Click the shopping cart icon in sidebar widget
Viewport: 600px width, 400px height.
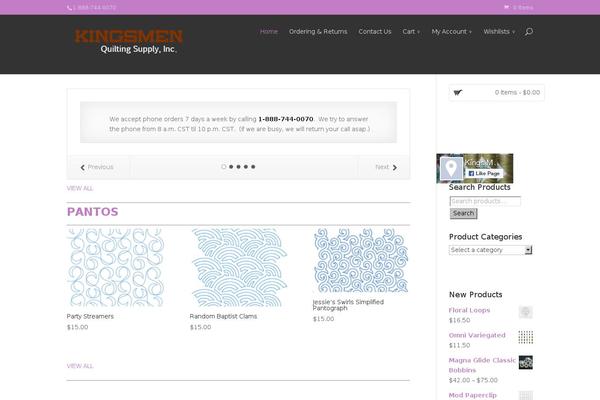[458, 92]
